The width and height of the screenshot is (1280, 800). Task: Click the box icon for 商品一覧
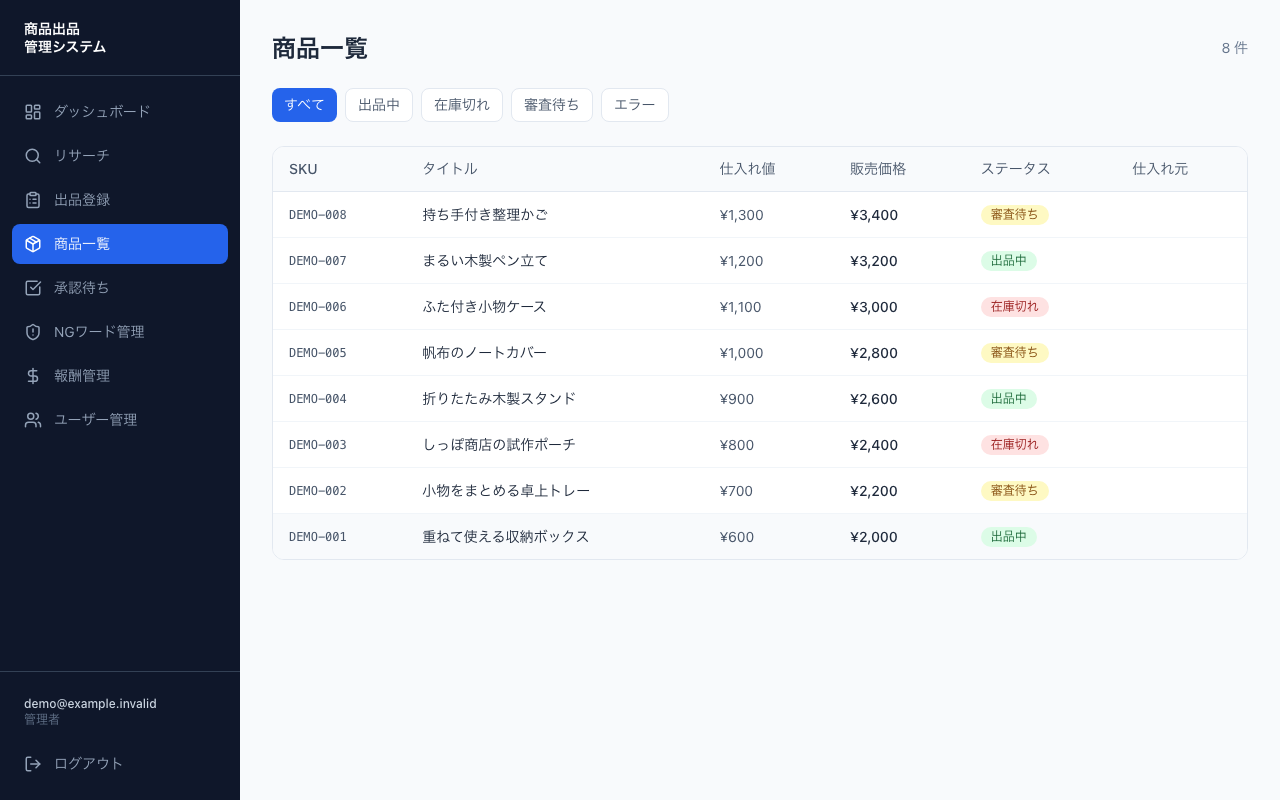(x=33, y=244)
